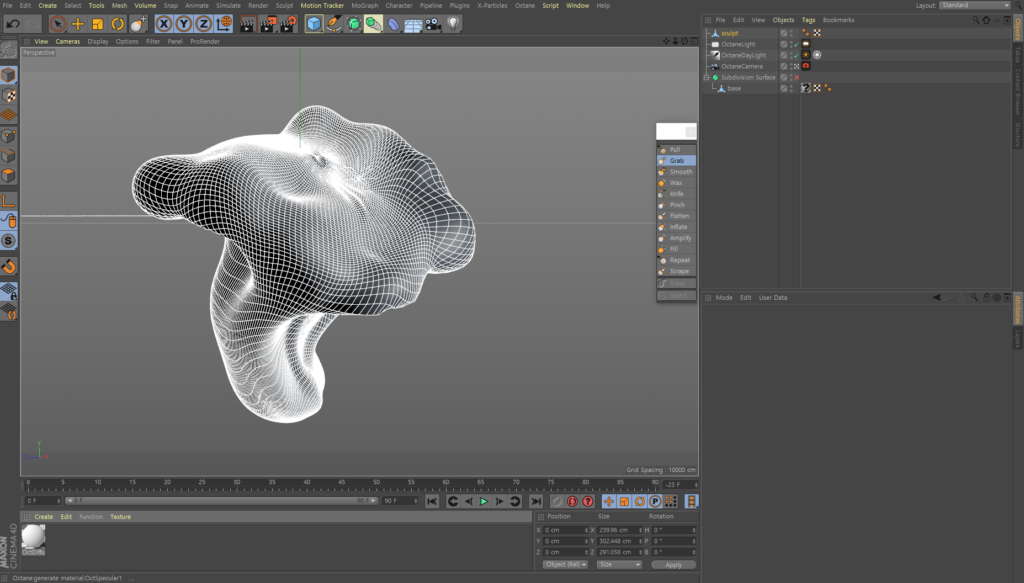Choose the Smooth sculpt brush
Viewport: 1024px width, 583px height.
pos(680,172)
